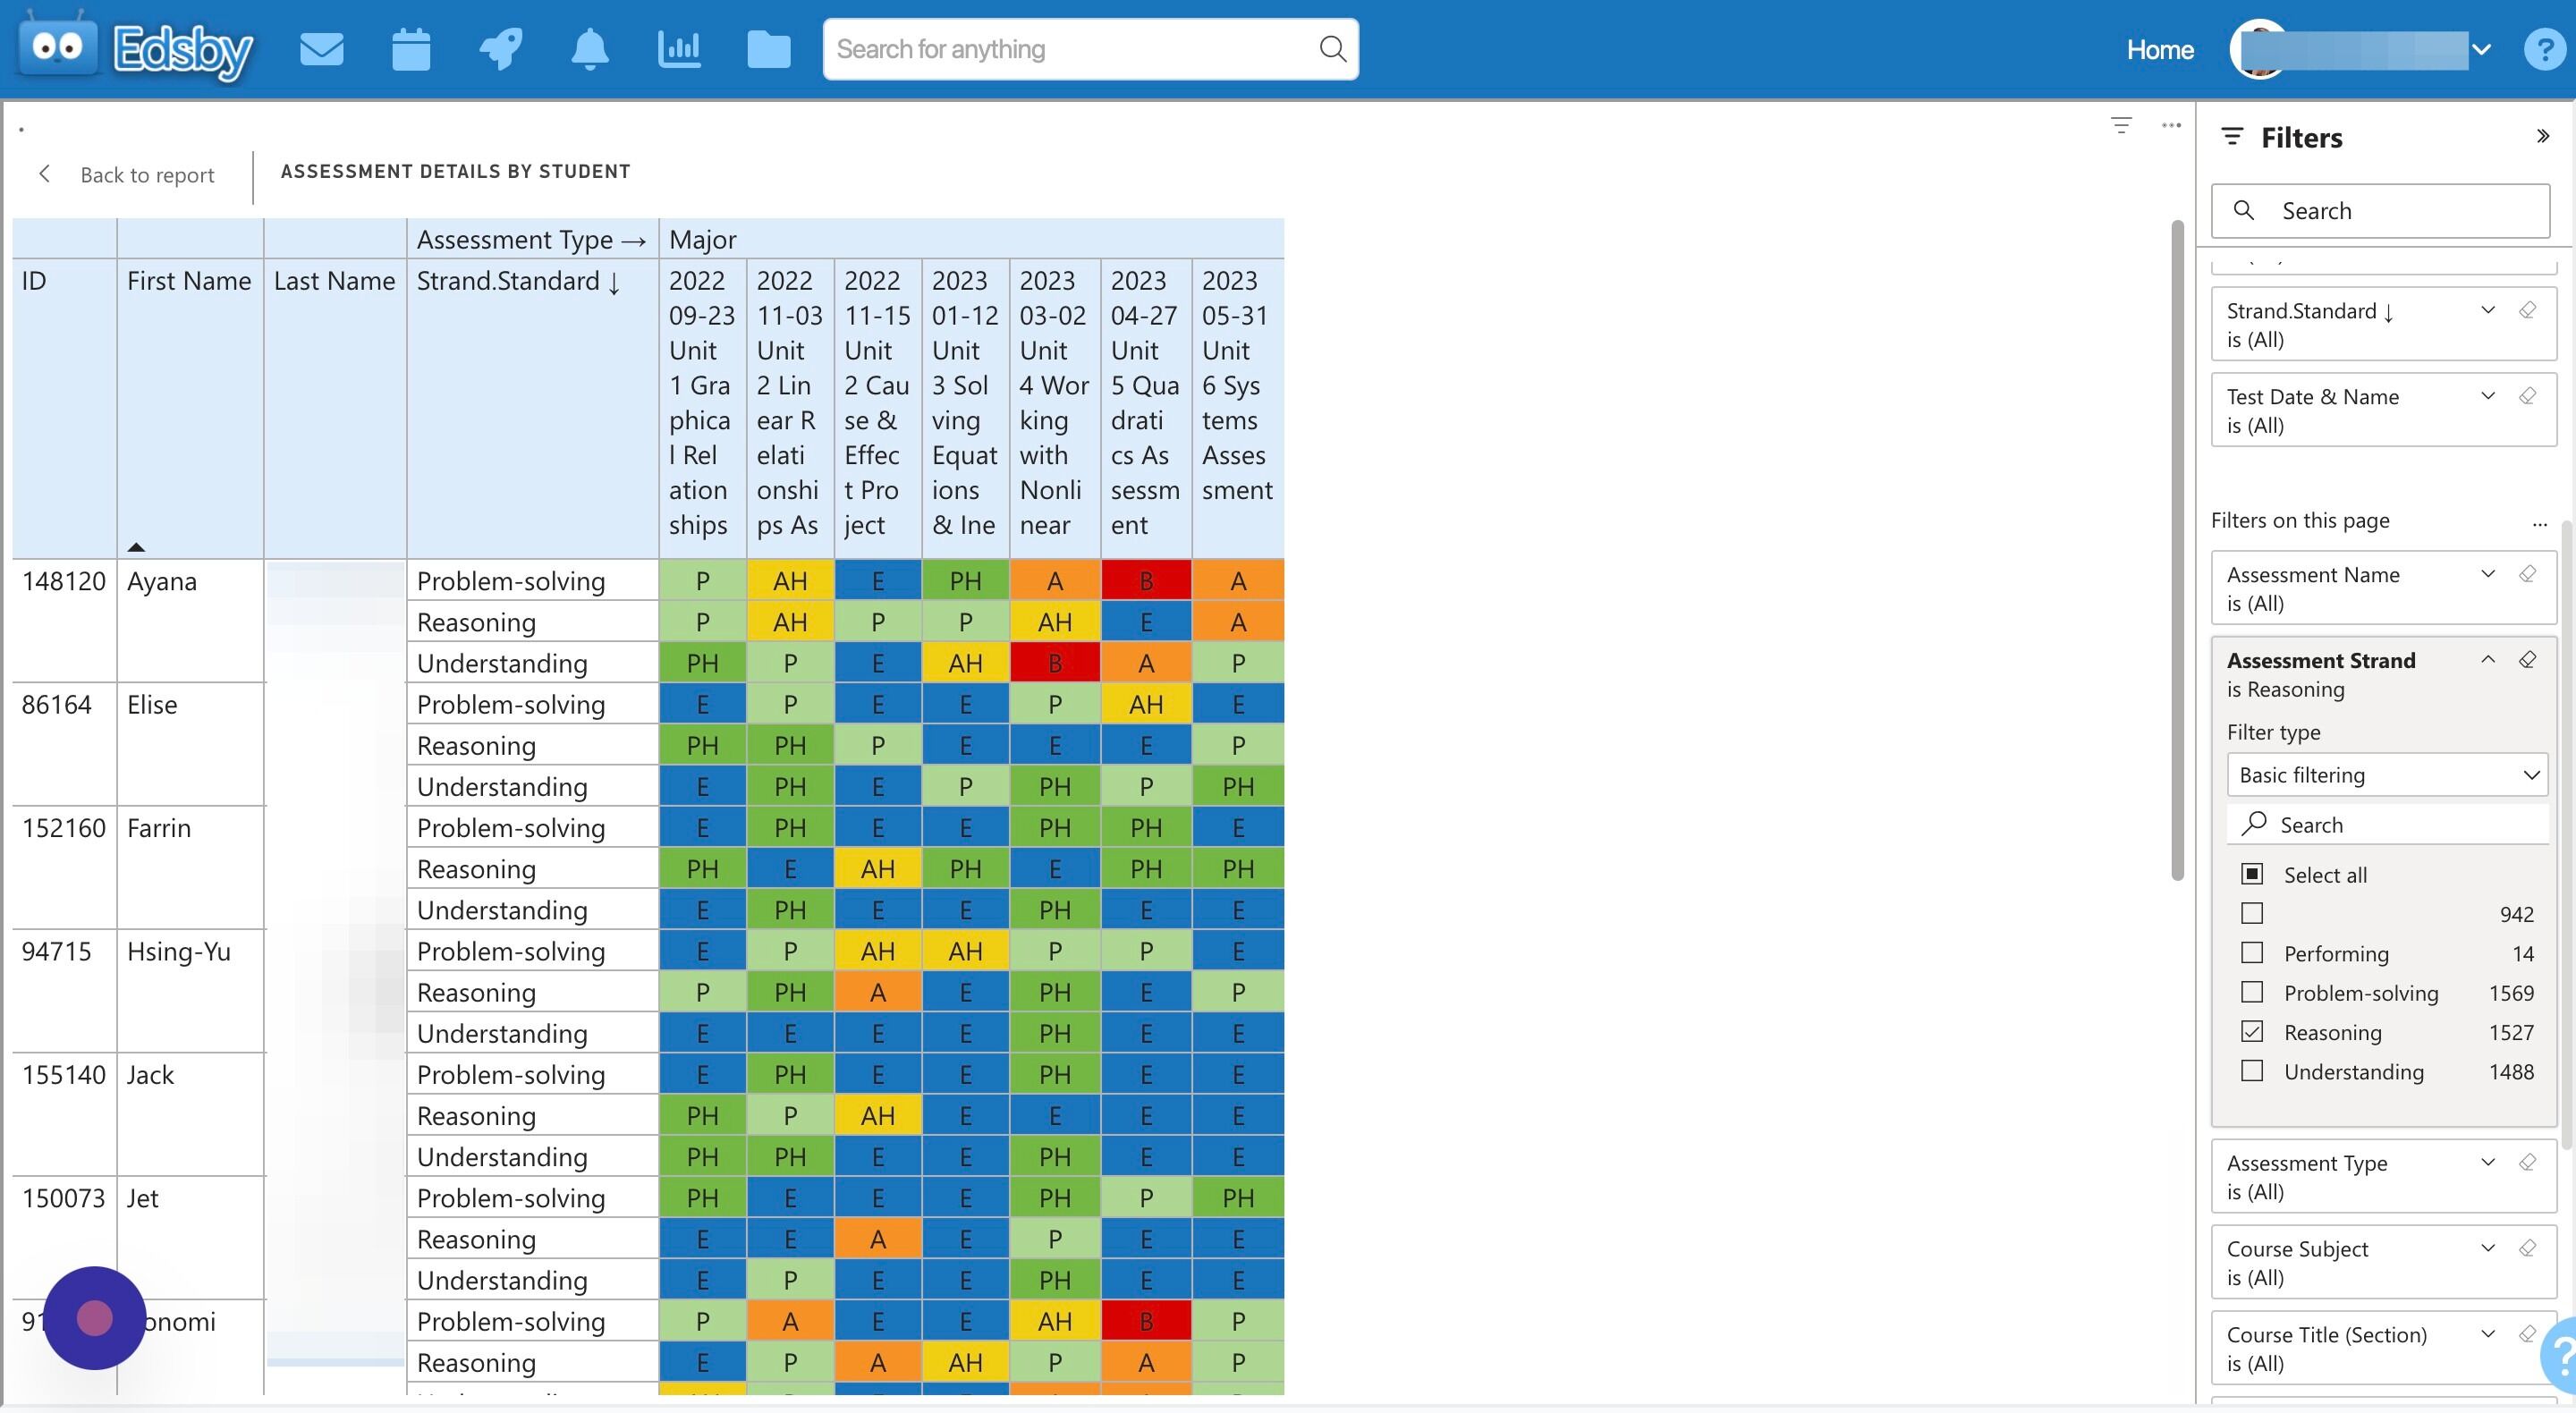Click the user profile avatar
Screen dimensions: 2576x1413
pos(2260,49)
